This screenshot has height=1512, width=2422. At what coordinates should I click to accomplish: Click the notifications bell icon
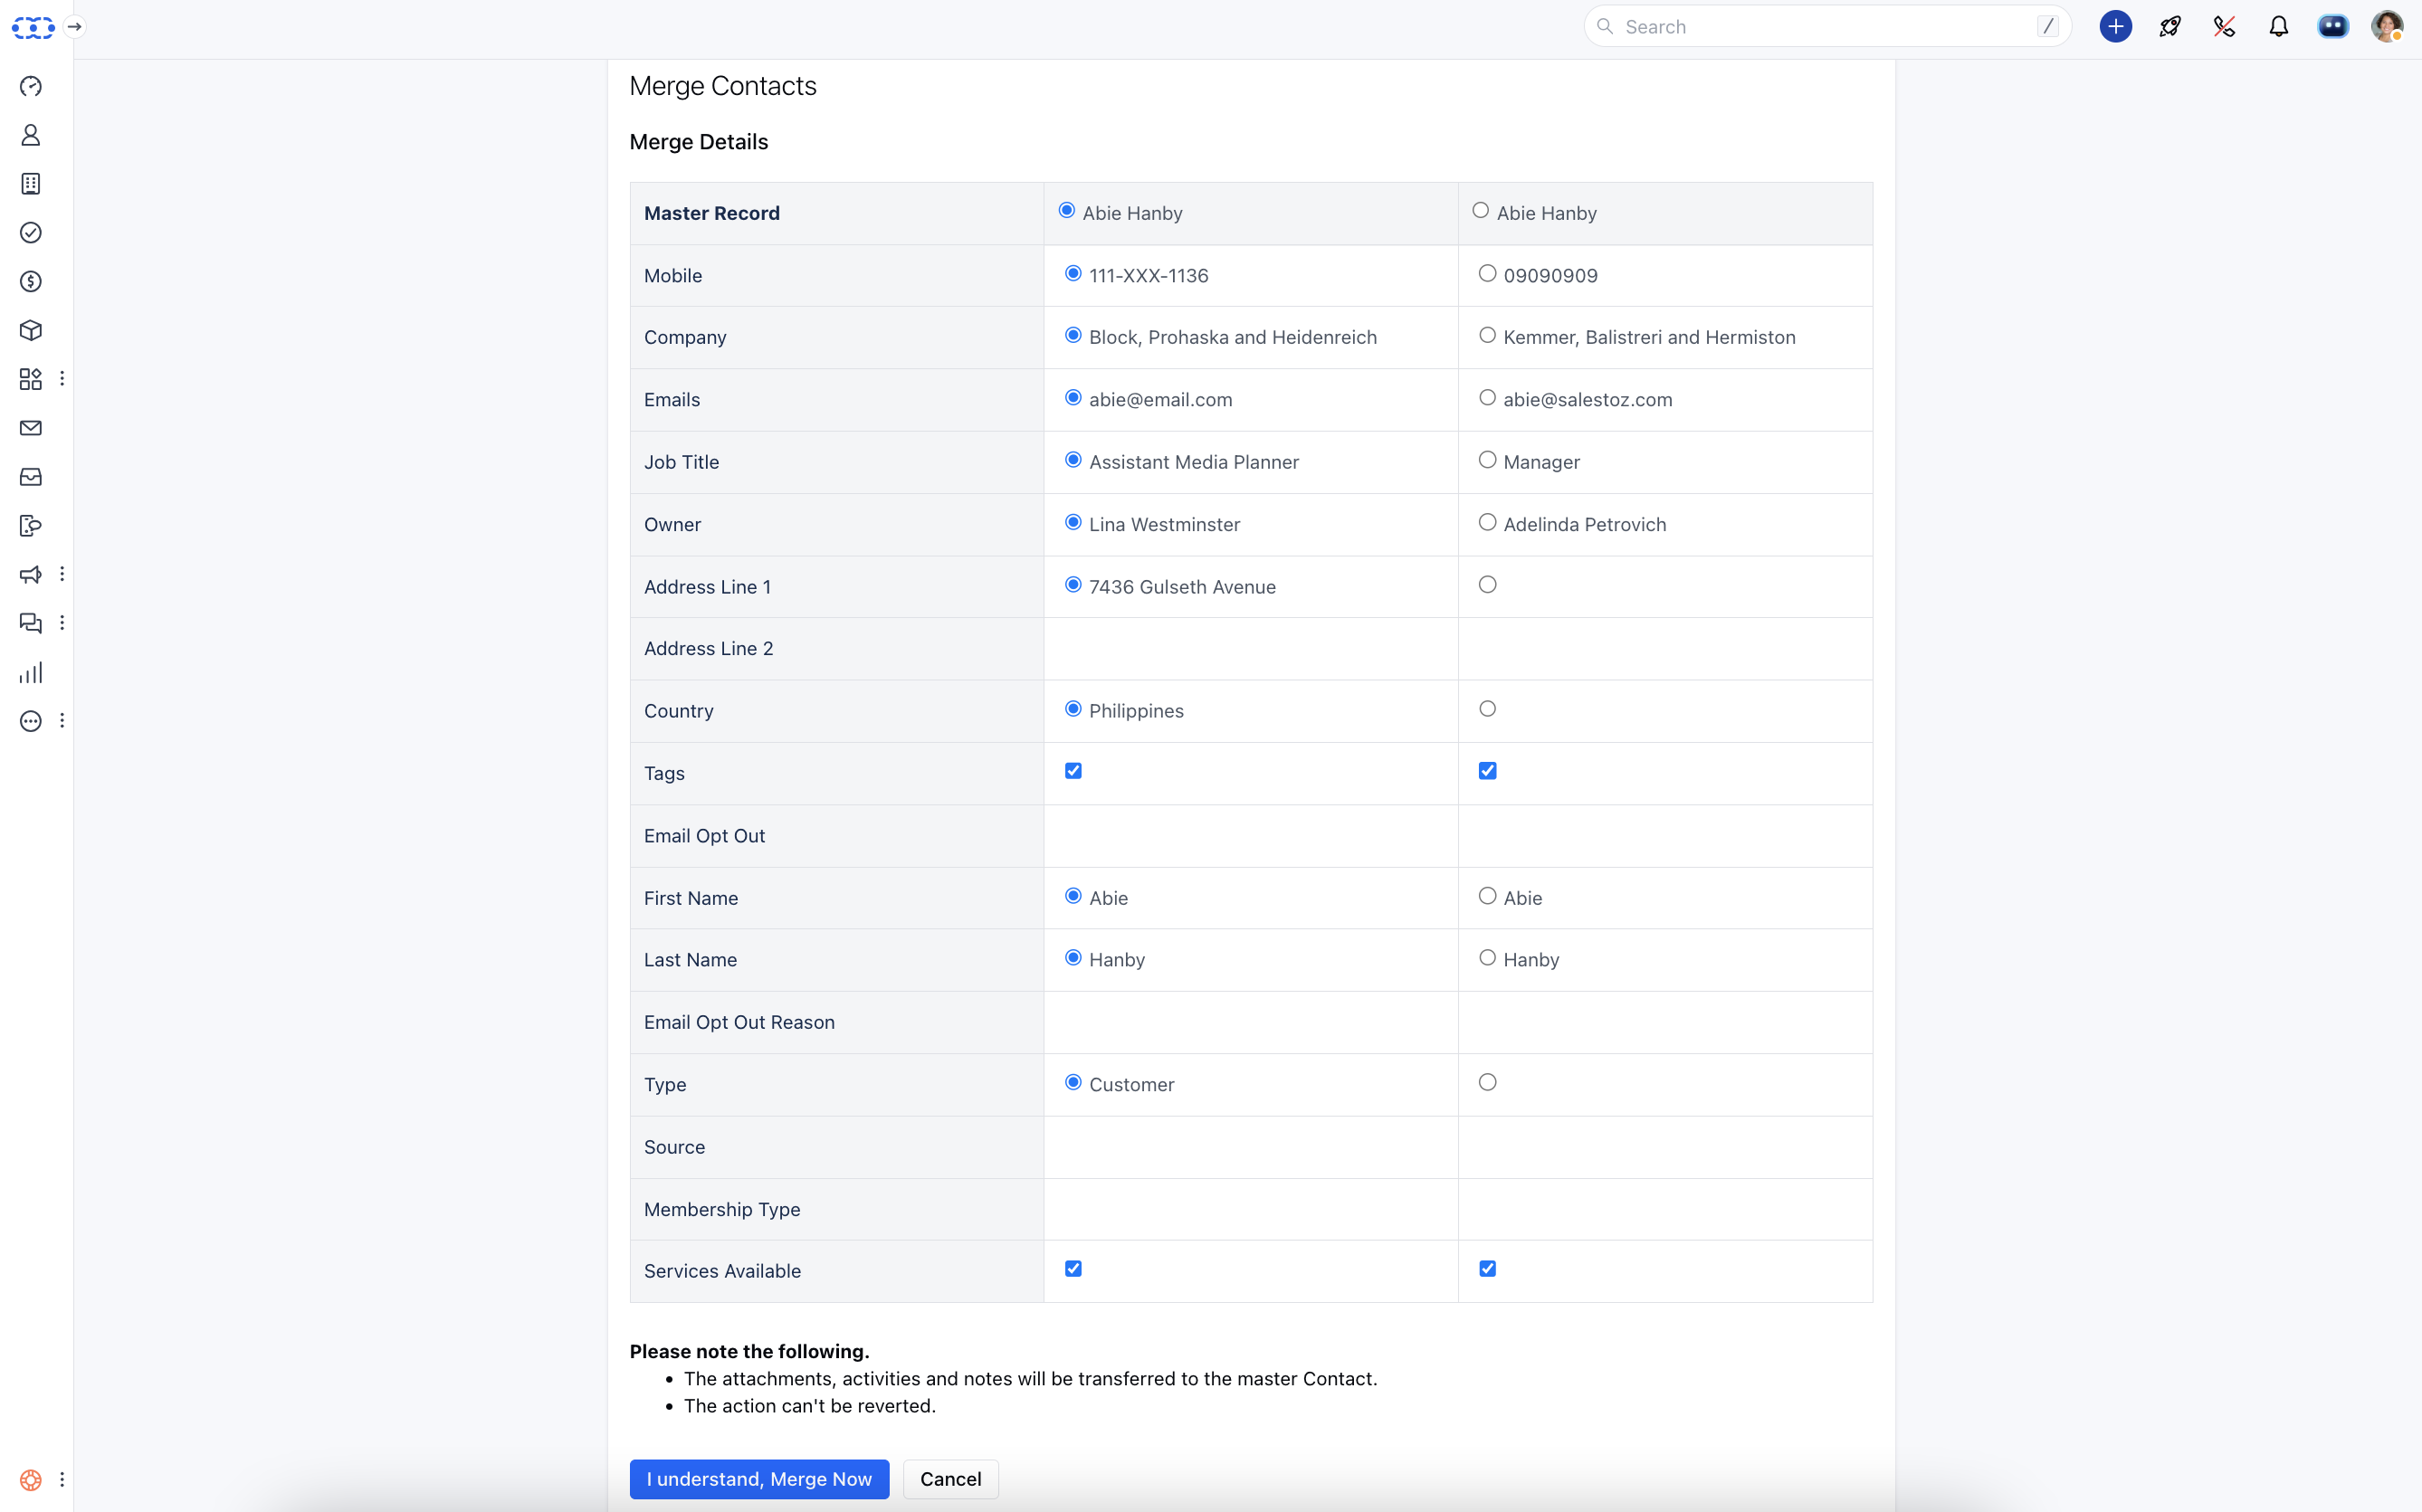coord(2278,27)
